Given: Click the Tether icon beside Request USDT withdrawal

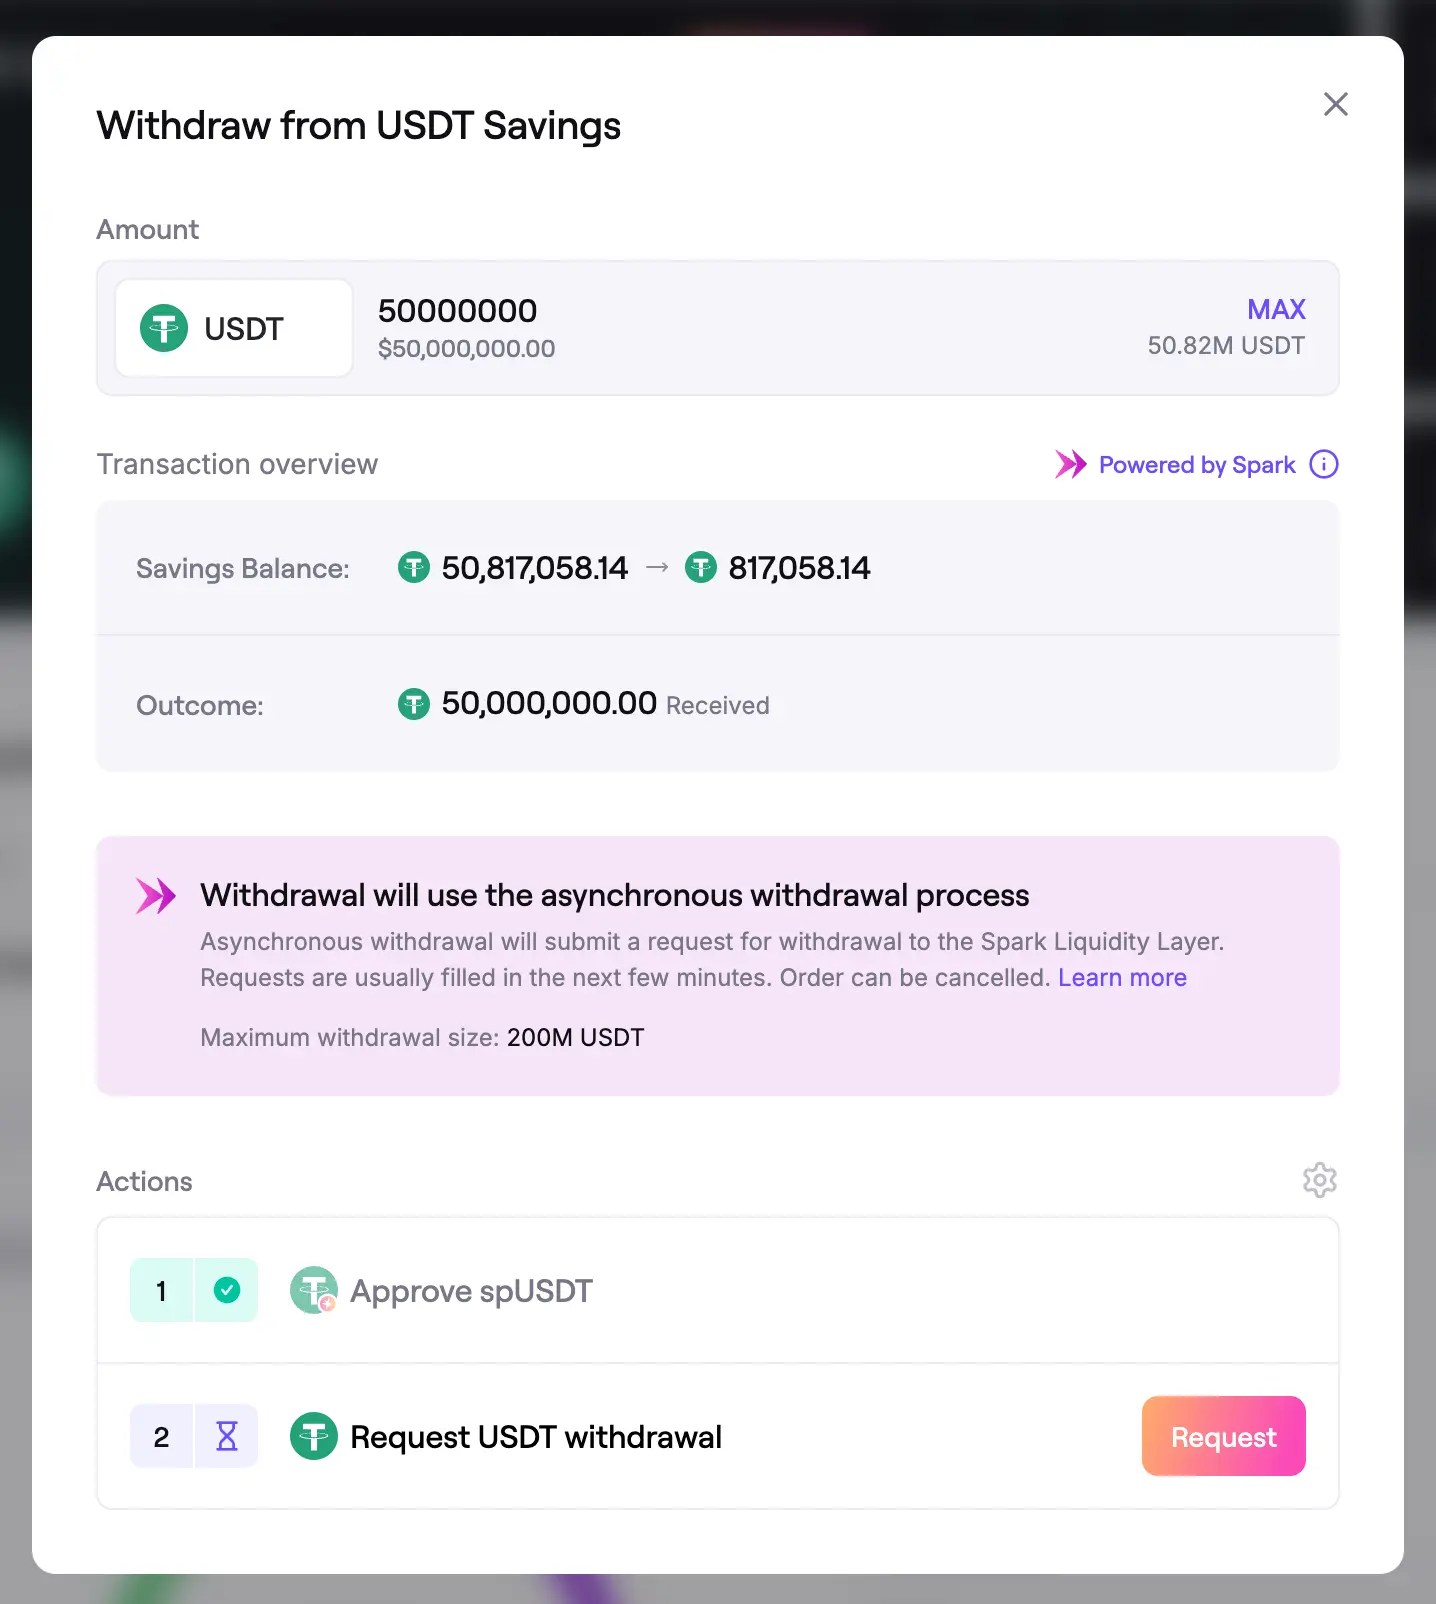Looking at the screenshot, I should tap(314, 1436).
